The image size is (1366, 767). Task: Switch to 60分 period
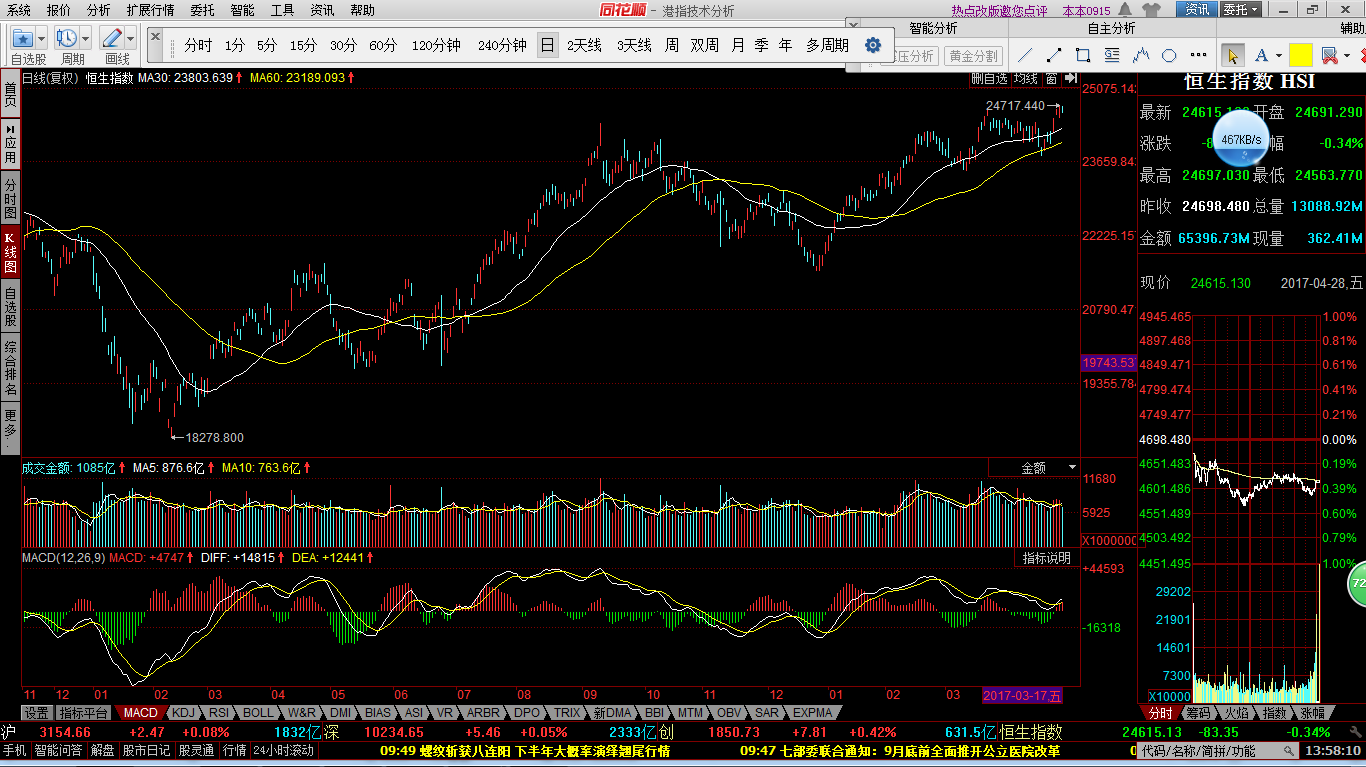pyautogui.click(x=383, y=45)
